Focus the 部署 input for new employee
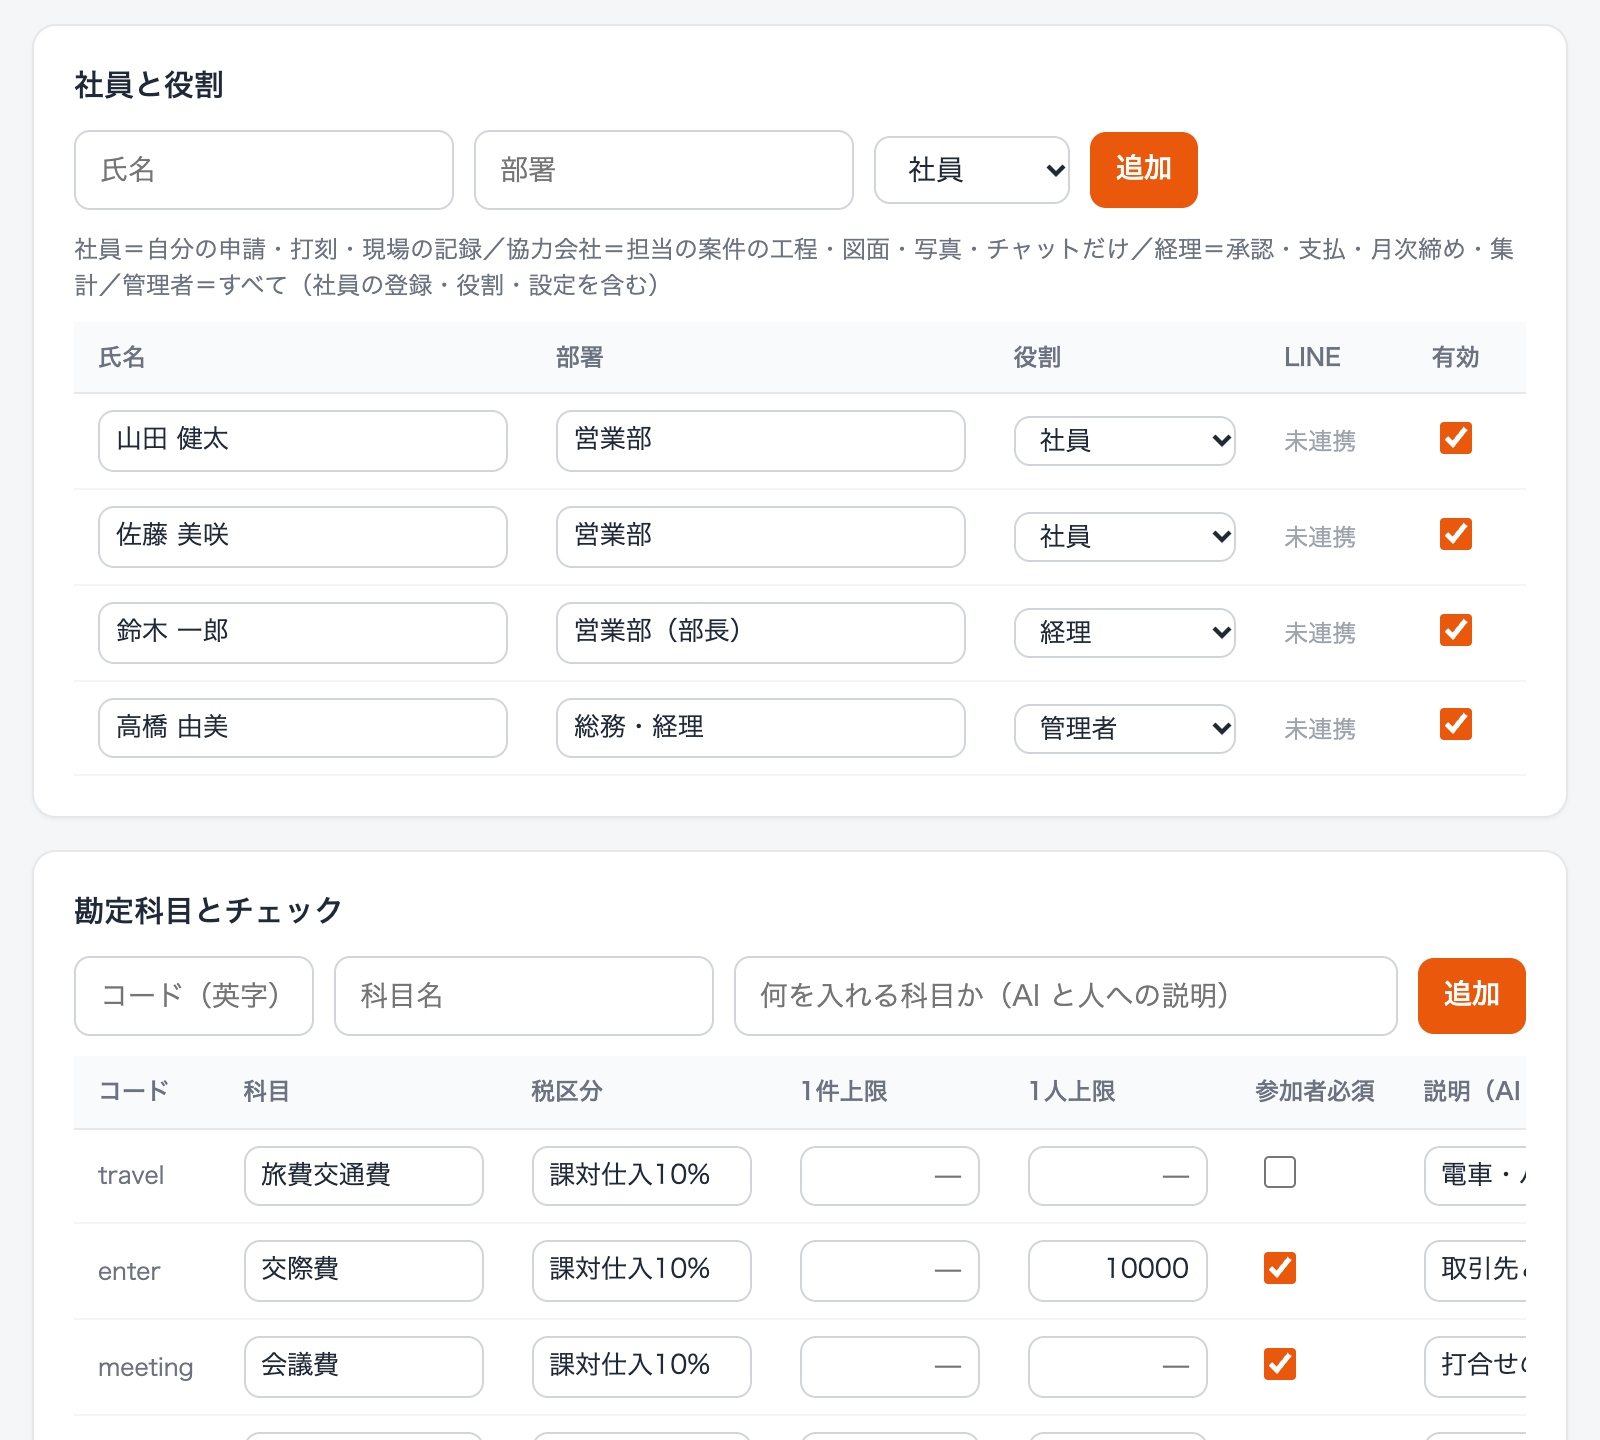 (664, 170)
